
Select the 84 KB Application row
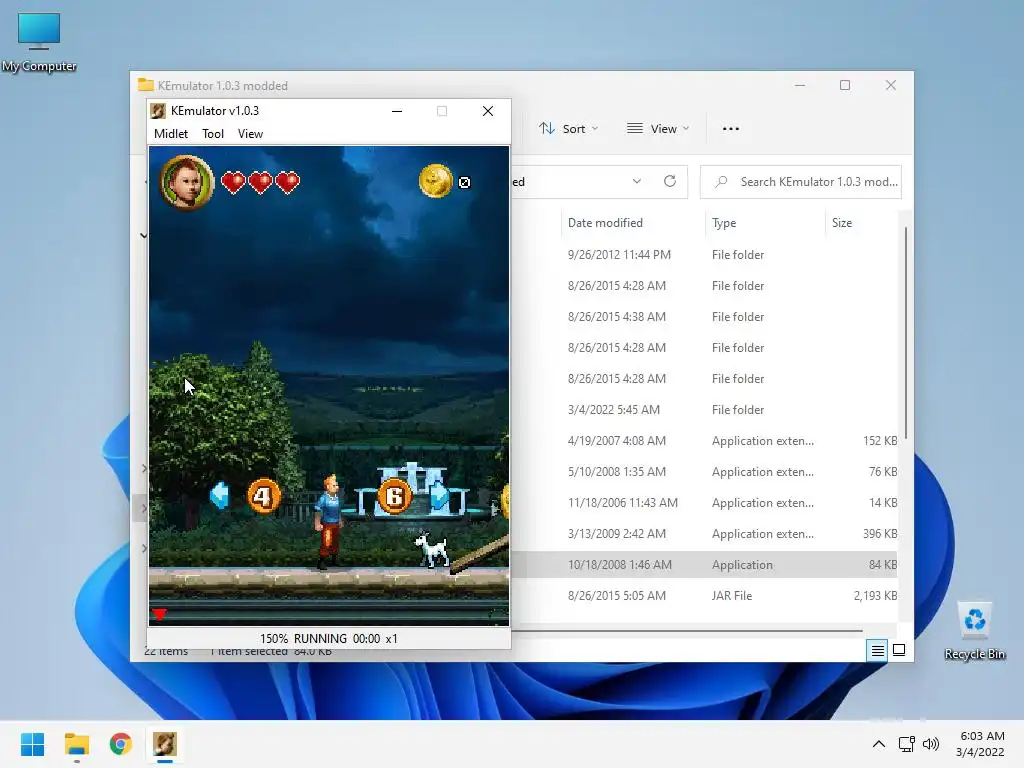coord(704,565)
